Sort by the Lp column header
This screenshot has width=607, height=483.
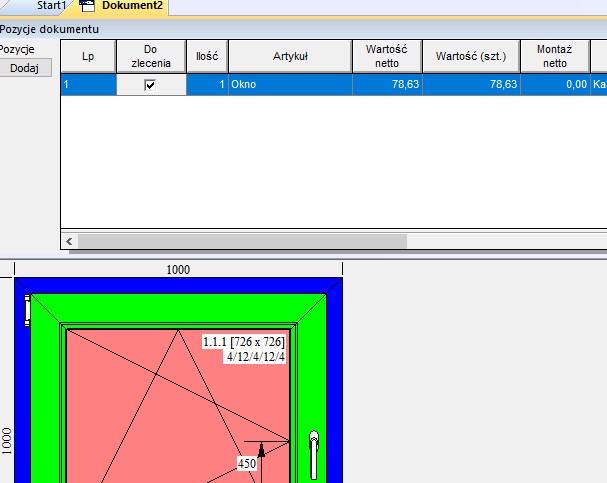[88, 56]
